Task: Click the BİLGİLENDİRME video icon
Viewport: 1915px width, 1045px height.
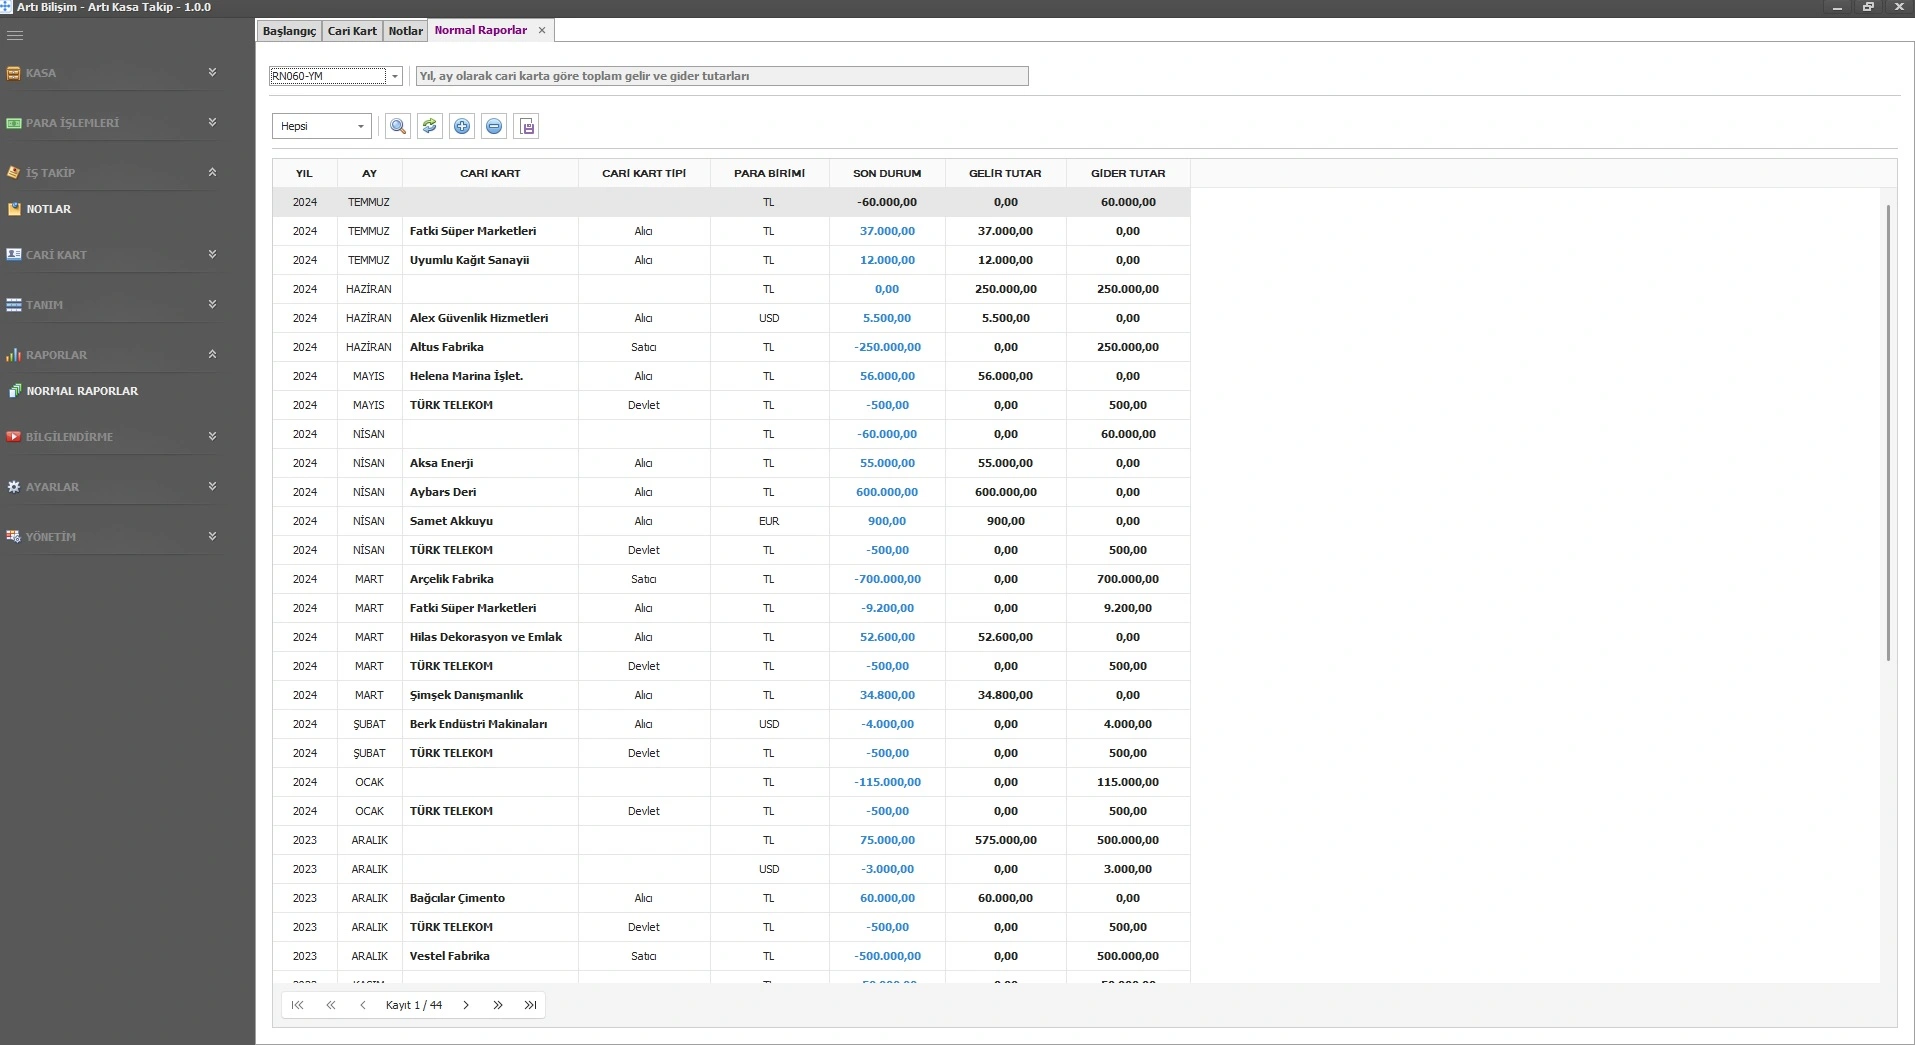Action: (x=14, y=437)
